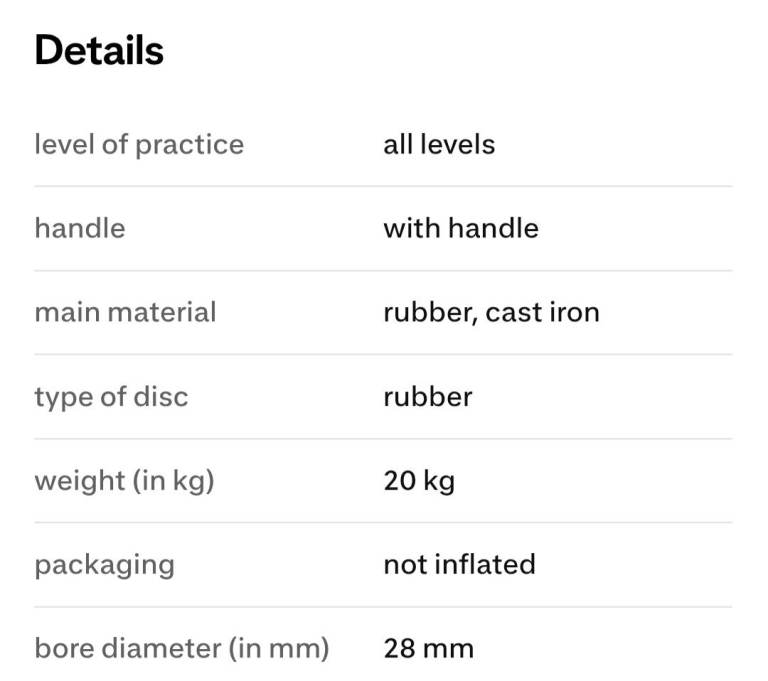Tap the 'not inflated' value
Viewport: 768px width, 681px height.
pyautogui.click(x=459, y=564)
